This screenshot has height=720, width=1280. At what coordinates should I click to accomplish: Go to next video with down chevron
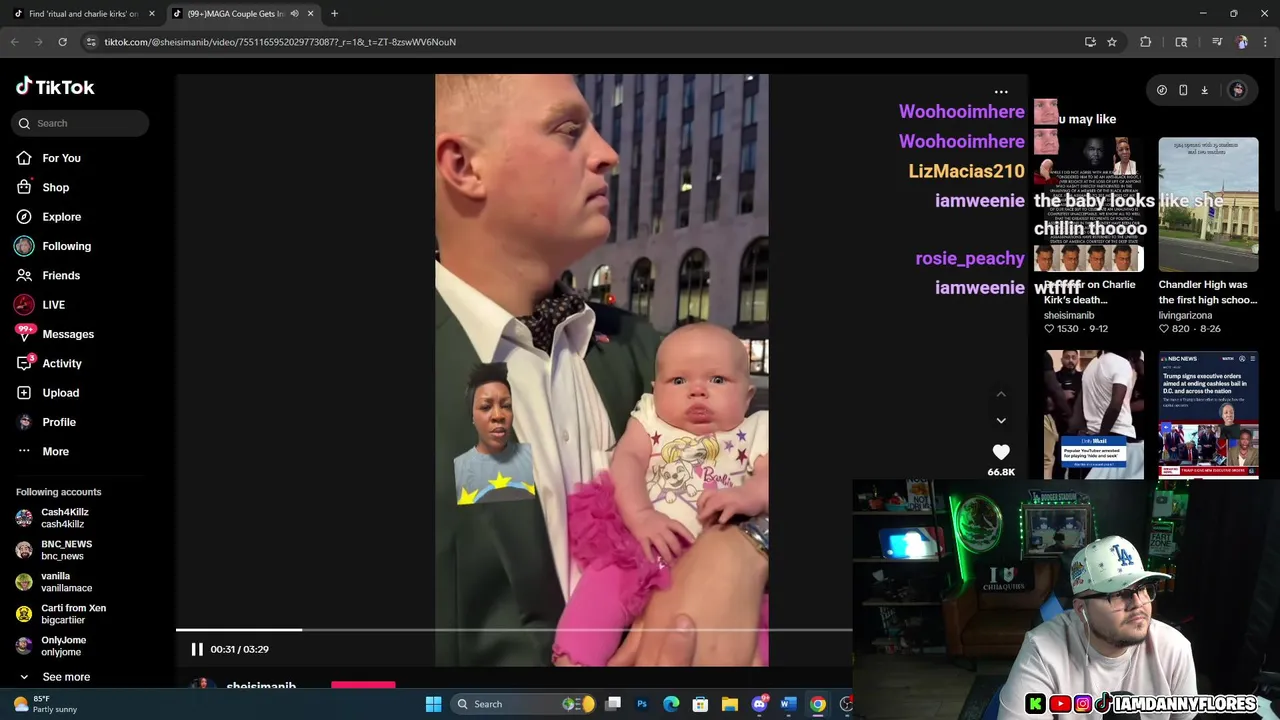pyautogui.click(x=1001, y=420)
